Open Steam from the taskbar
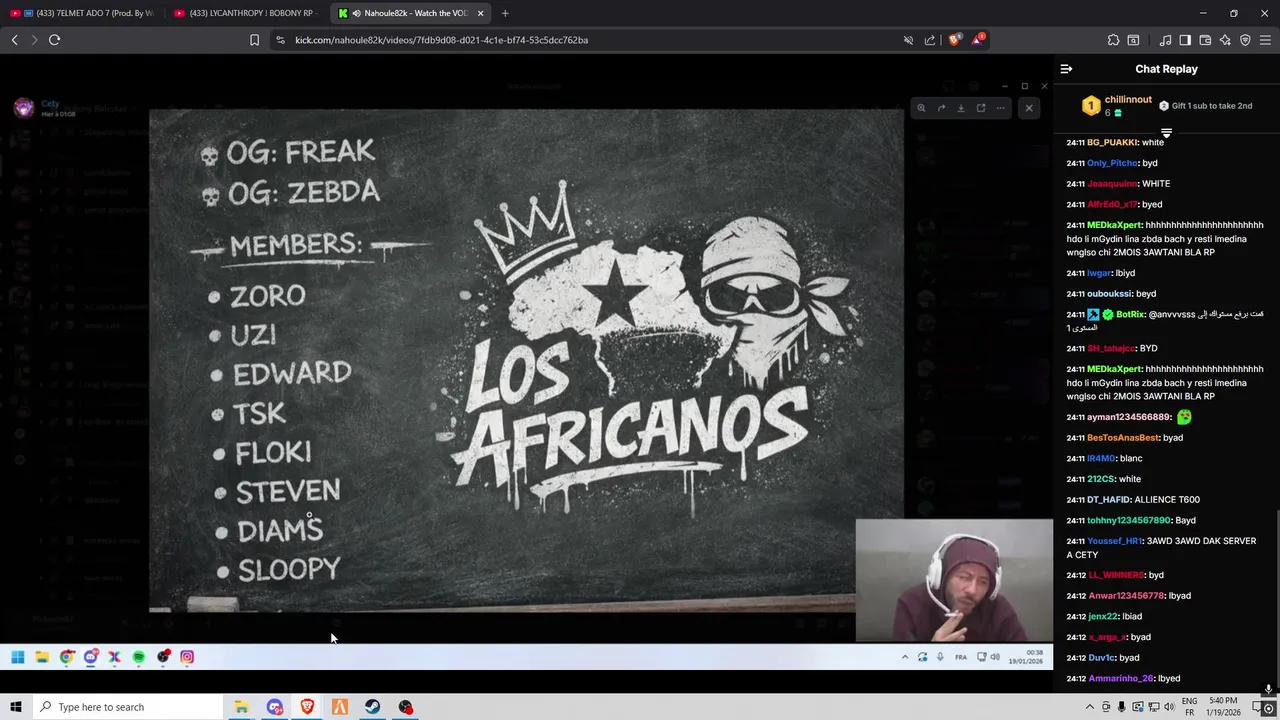1280x720 pixels. coord(373,707)
